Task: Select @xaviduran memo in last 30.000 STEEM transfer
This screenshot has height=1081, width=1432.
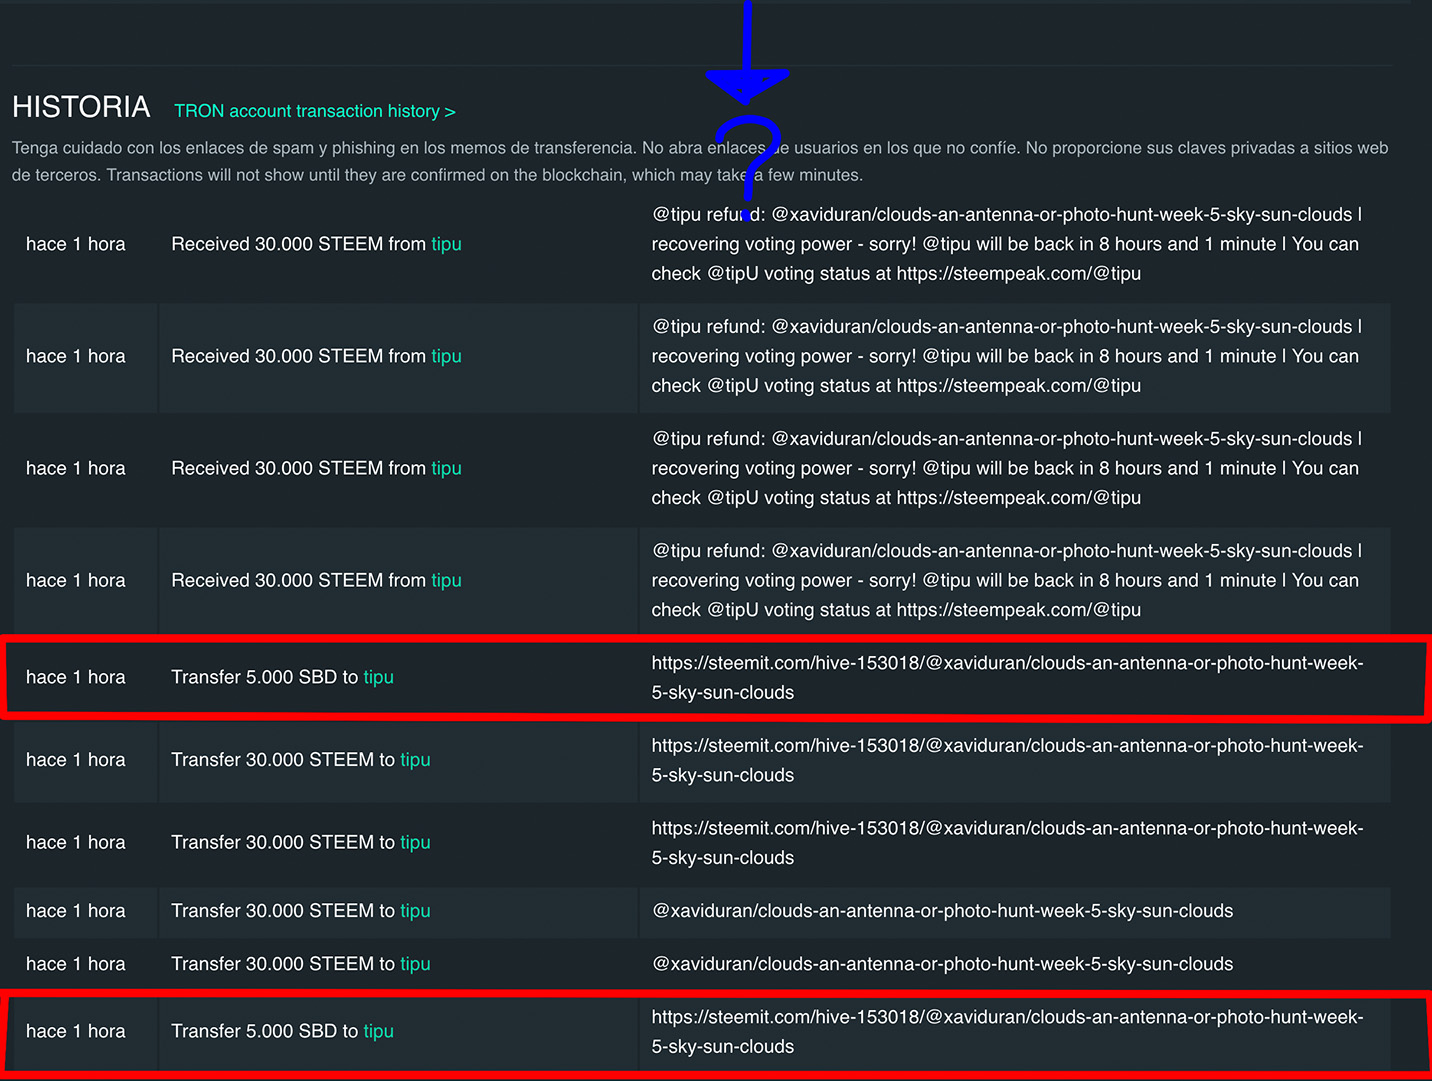Action: (x=942, y=964)
